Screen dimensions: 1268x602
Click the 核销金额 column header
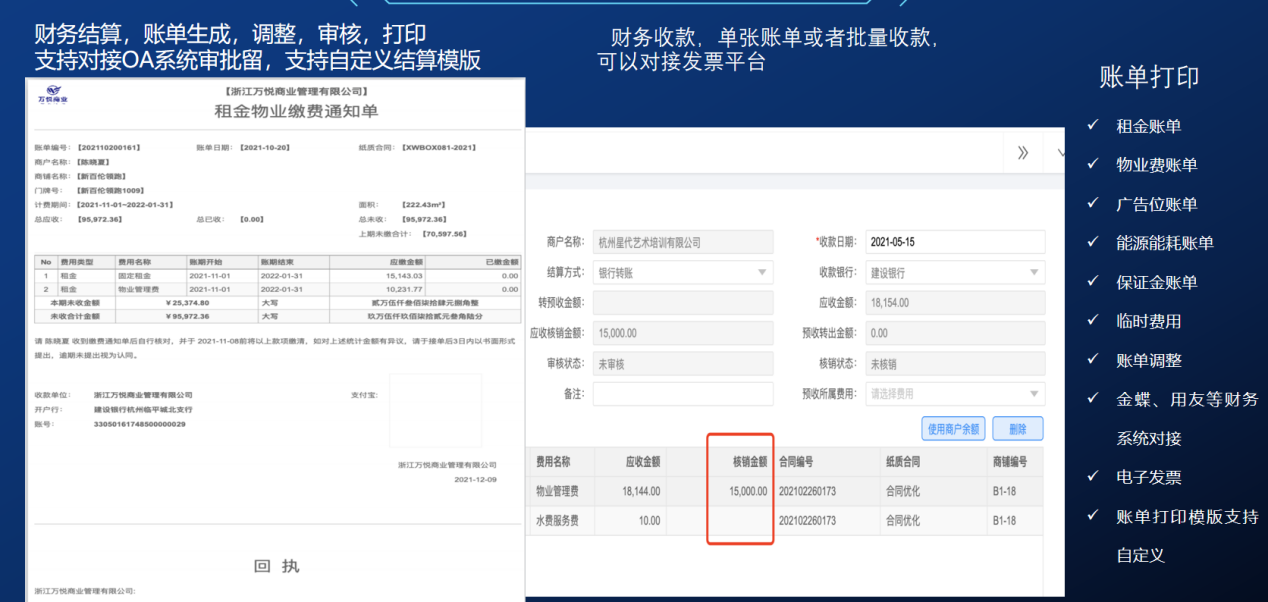point(750,462)
